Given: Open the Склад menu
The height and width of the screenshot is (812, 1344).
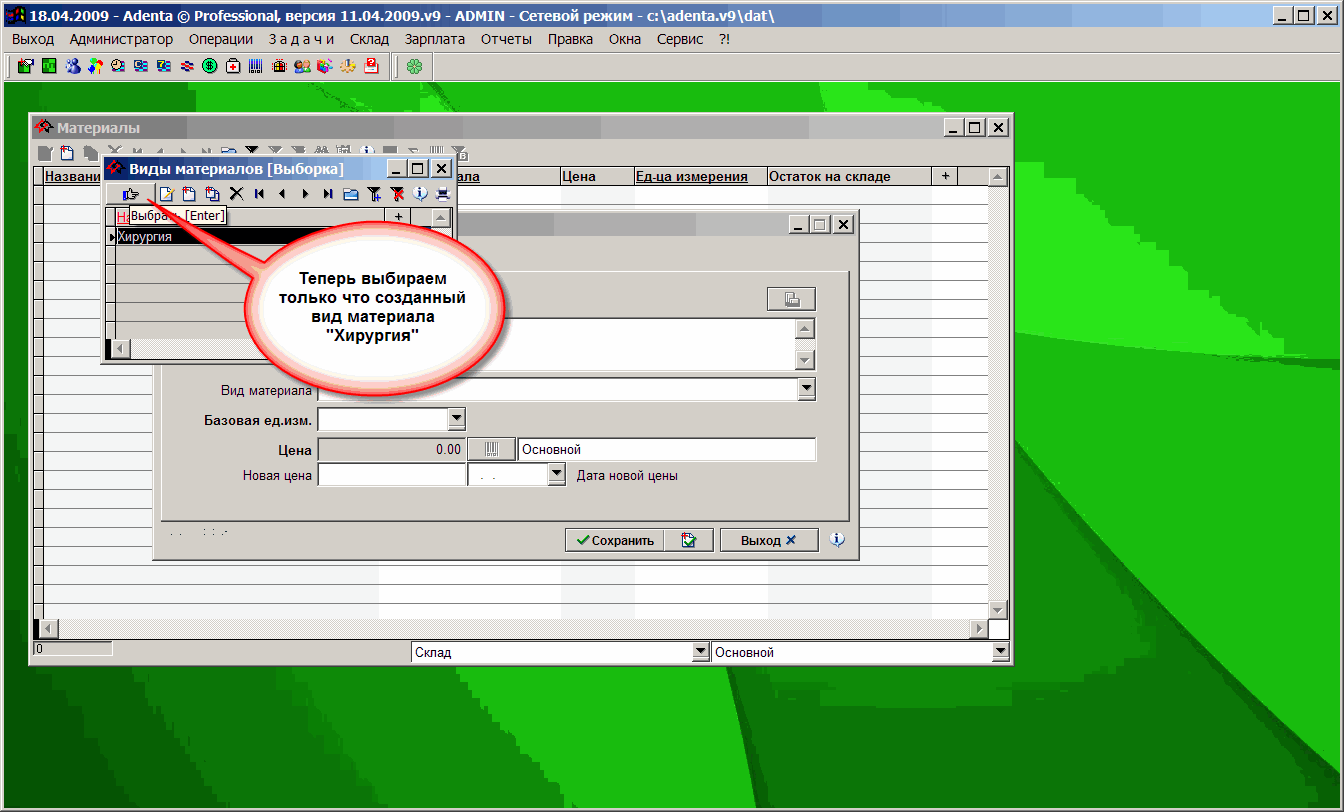Looking at the screenshot, I should pyautogui.click(x=369, y=39).
